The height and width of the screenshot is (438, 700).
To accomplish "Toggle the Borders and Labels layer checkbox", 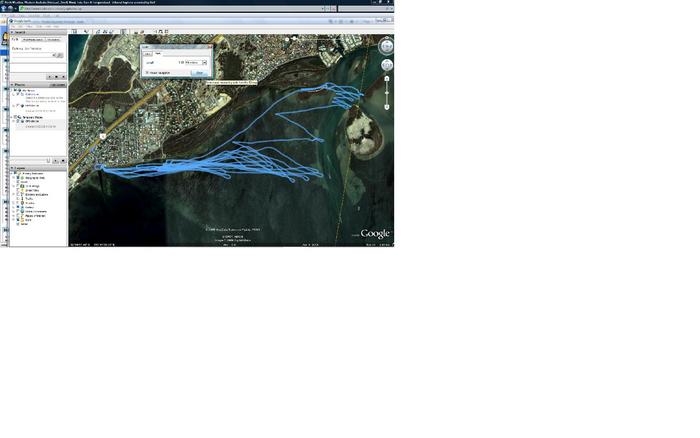I will click(18, 195).
